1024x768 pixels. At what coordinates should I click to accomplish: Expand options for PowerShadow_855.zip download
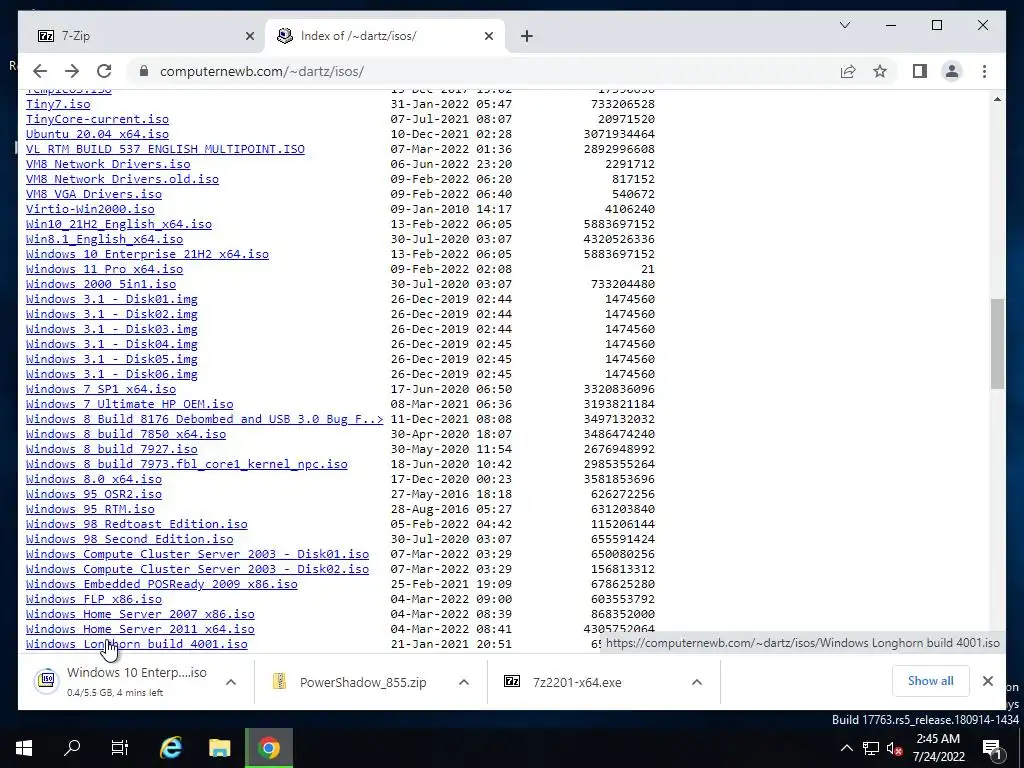(464, 682)
